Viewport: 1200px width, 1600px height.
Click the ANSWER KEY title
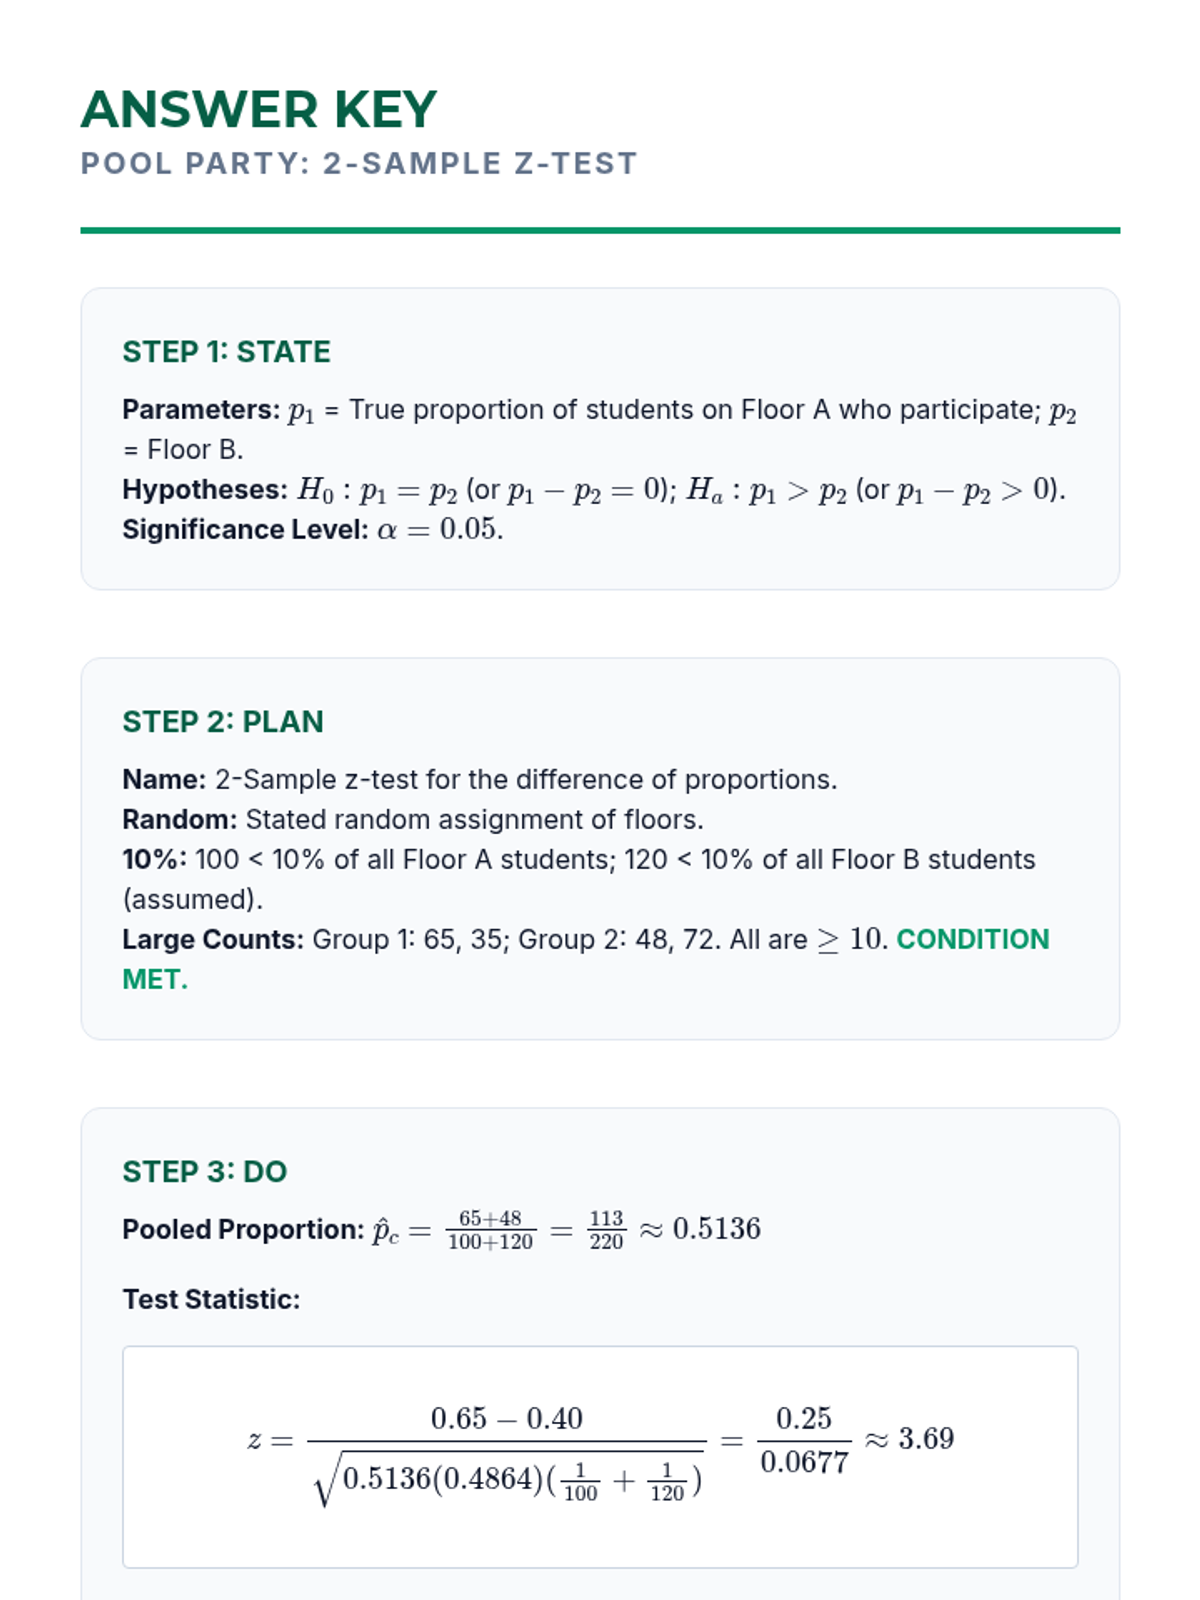[259, 110]
